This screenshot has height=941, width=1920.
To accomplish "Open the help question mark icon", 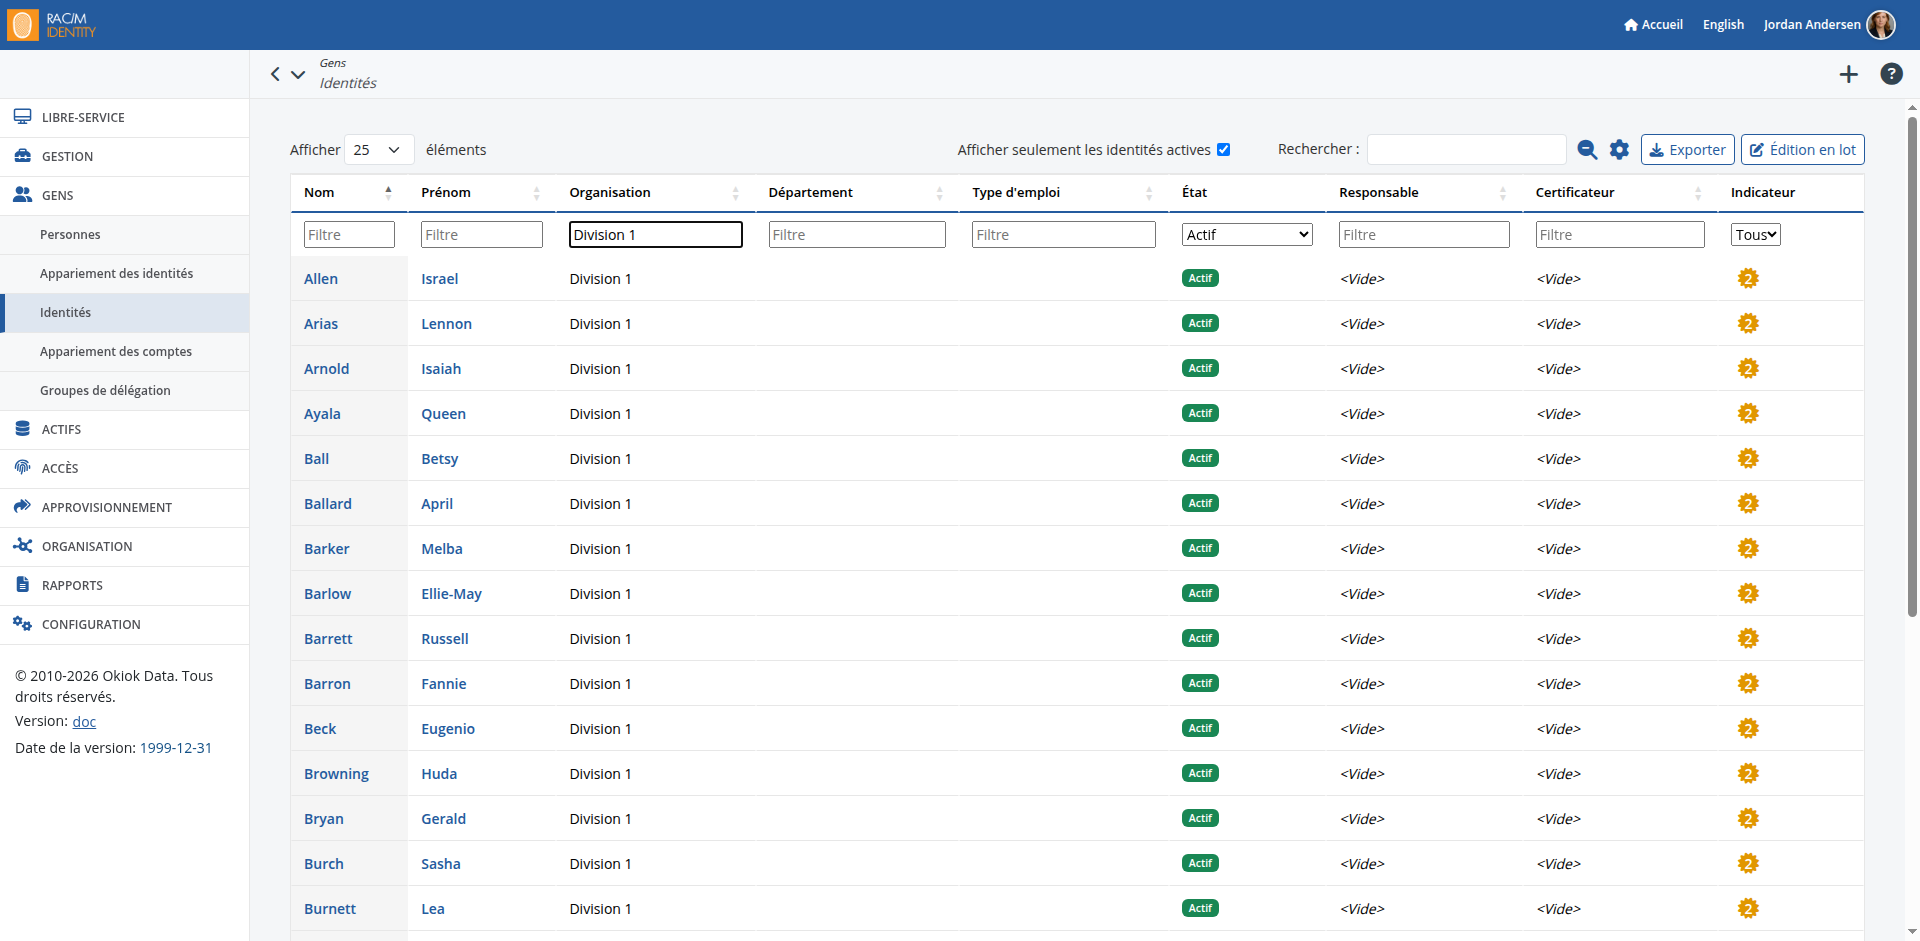I will 1891,74.
